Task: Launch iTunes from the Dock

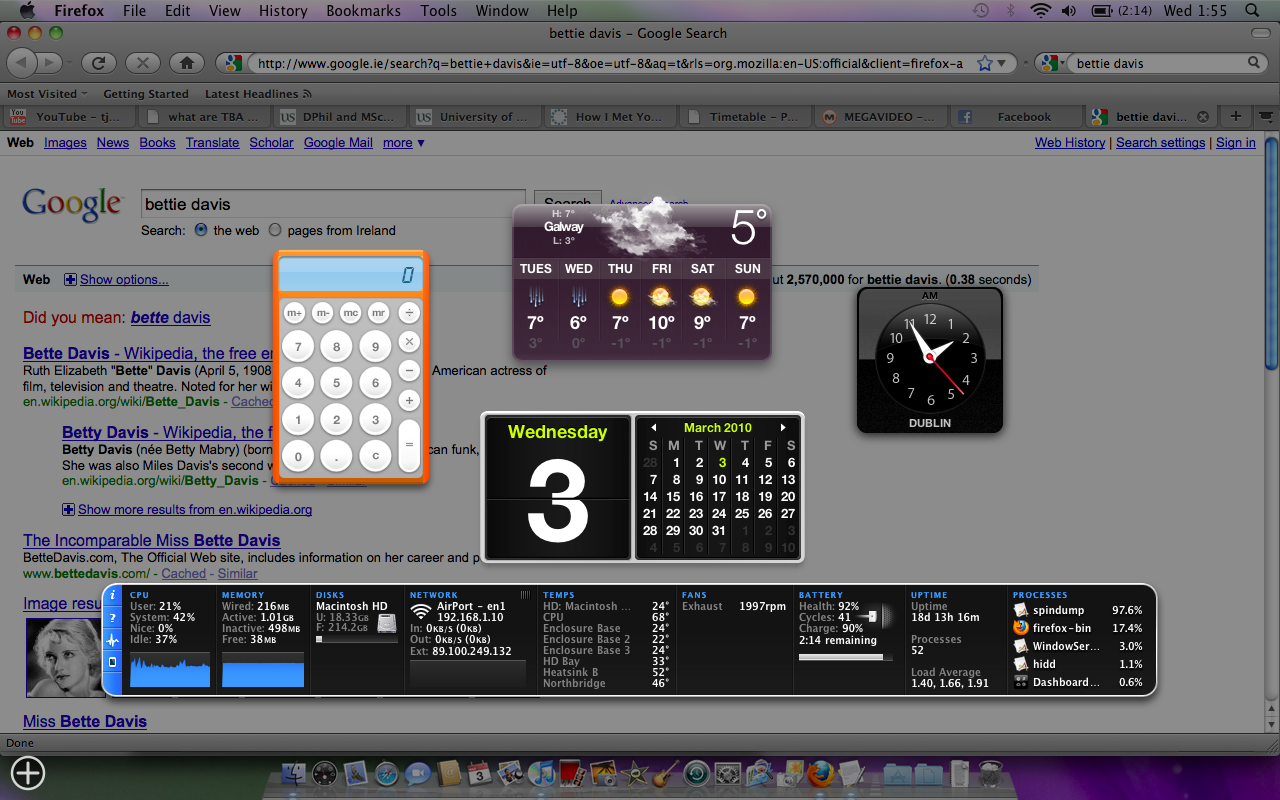Action: pos(542,773)
